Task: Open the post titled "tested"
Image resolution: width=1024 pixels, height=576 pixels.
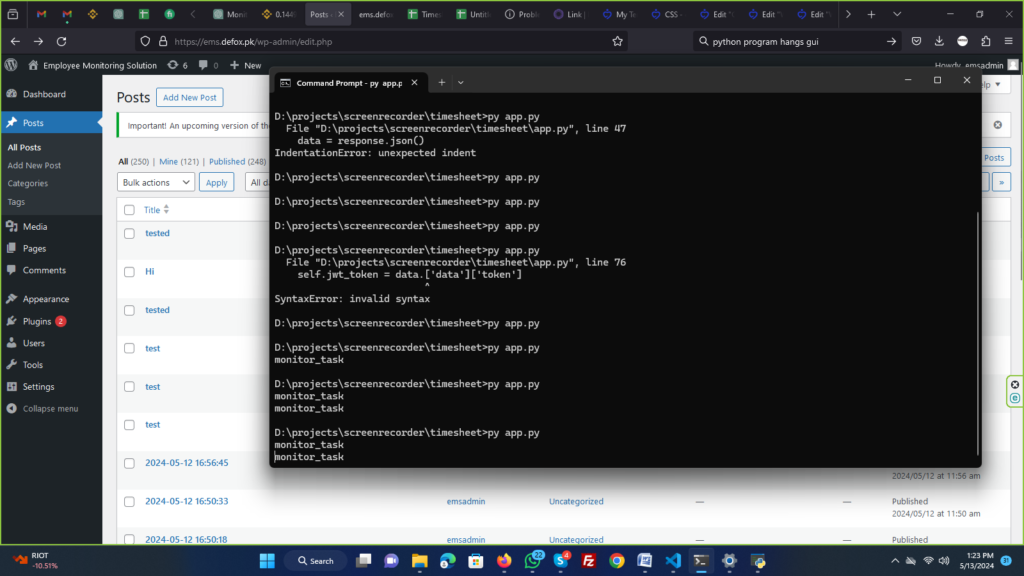Action: [x=157, y=233]
